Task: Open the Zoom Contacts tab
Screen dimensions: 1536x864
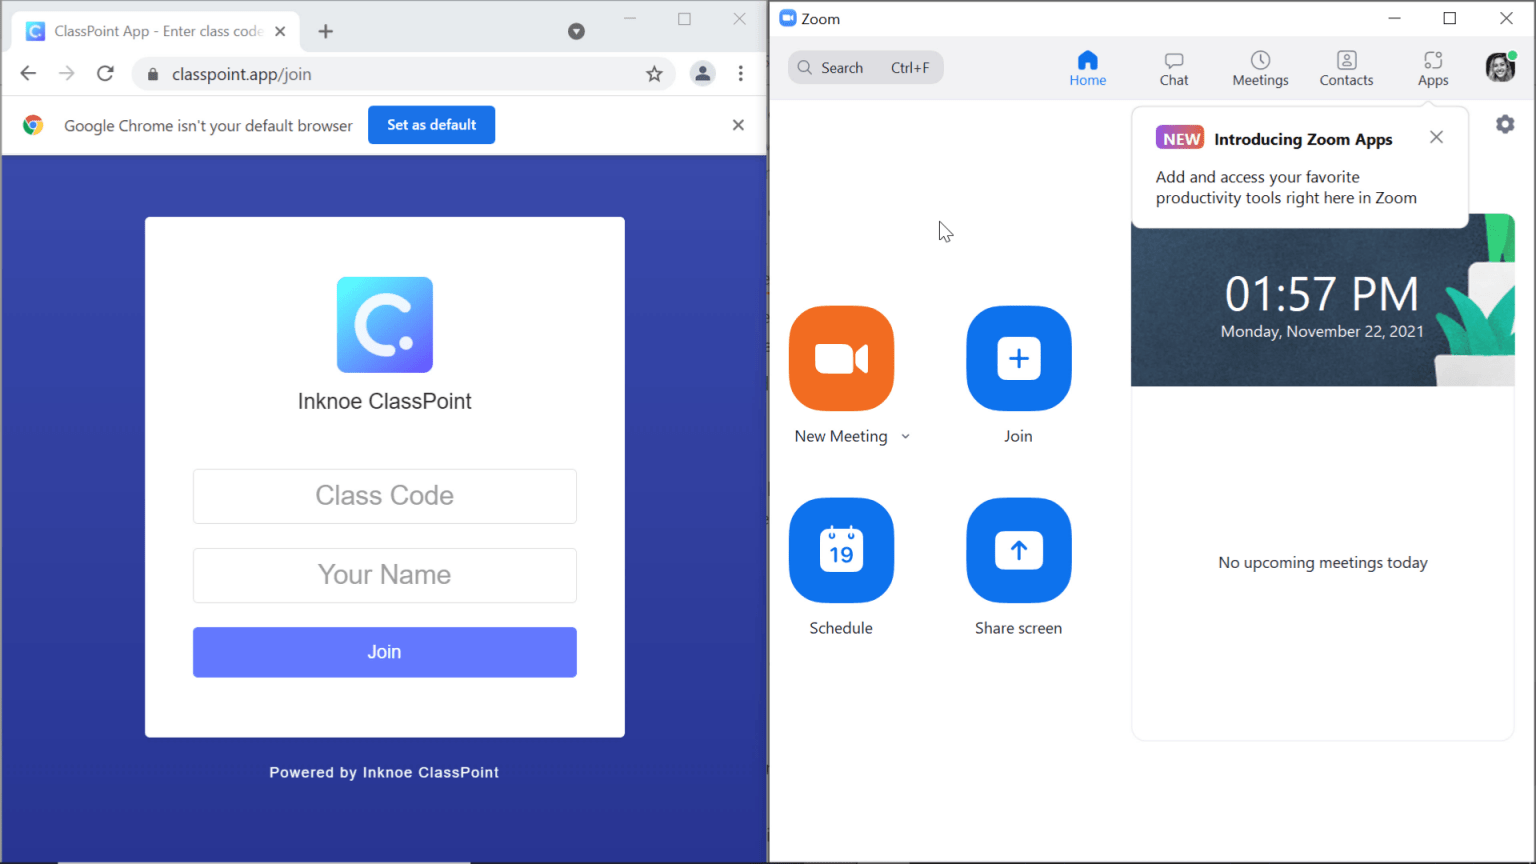Action: [x=1346, y=69]
